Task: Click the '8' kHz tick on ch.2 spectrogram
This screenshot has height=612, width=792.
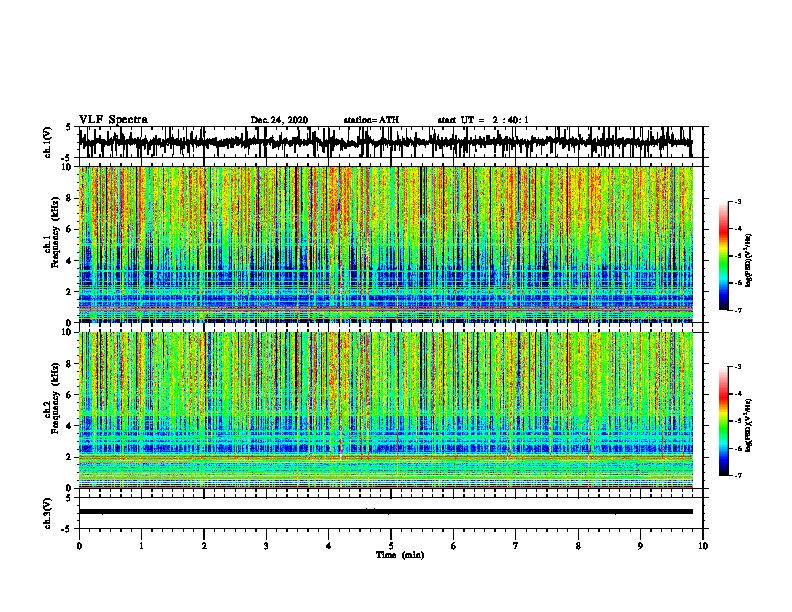Action: tap(70, 364)
